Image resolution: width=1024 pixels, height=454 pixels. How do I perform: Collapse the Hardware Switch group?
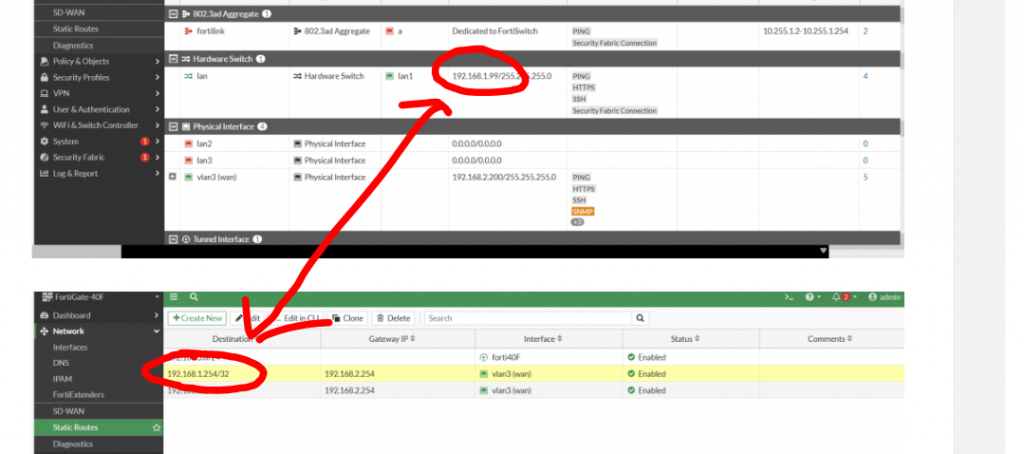pos(173,59)
